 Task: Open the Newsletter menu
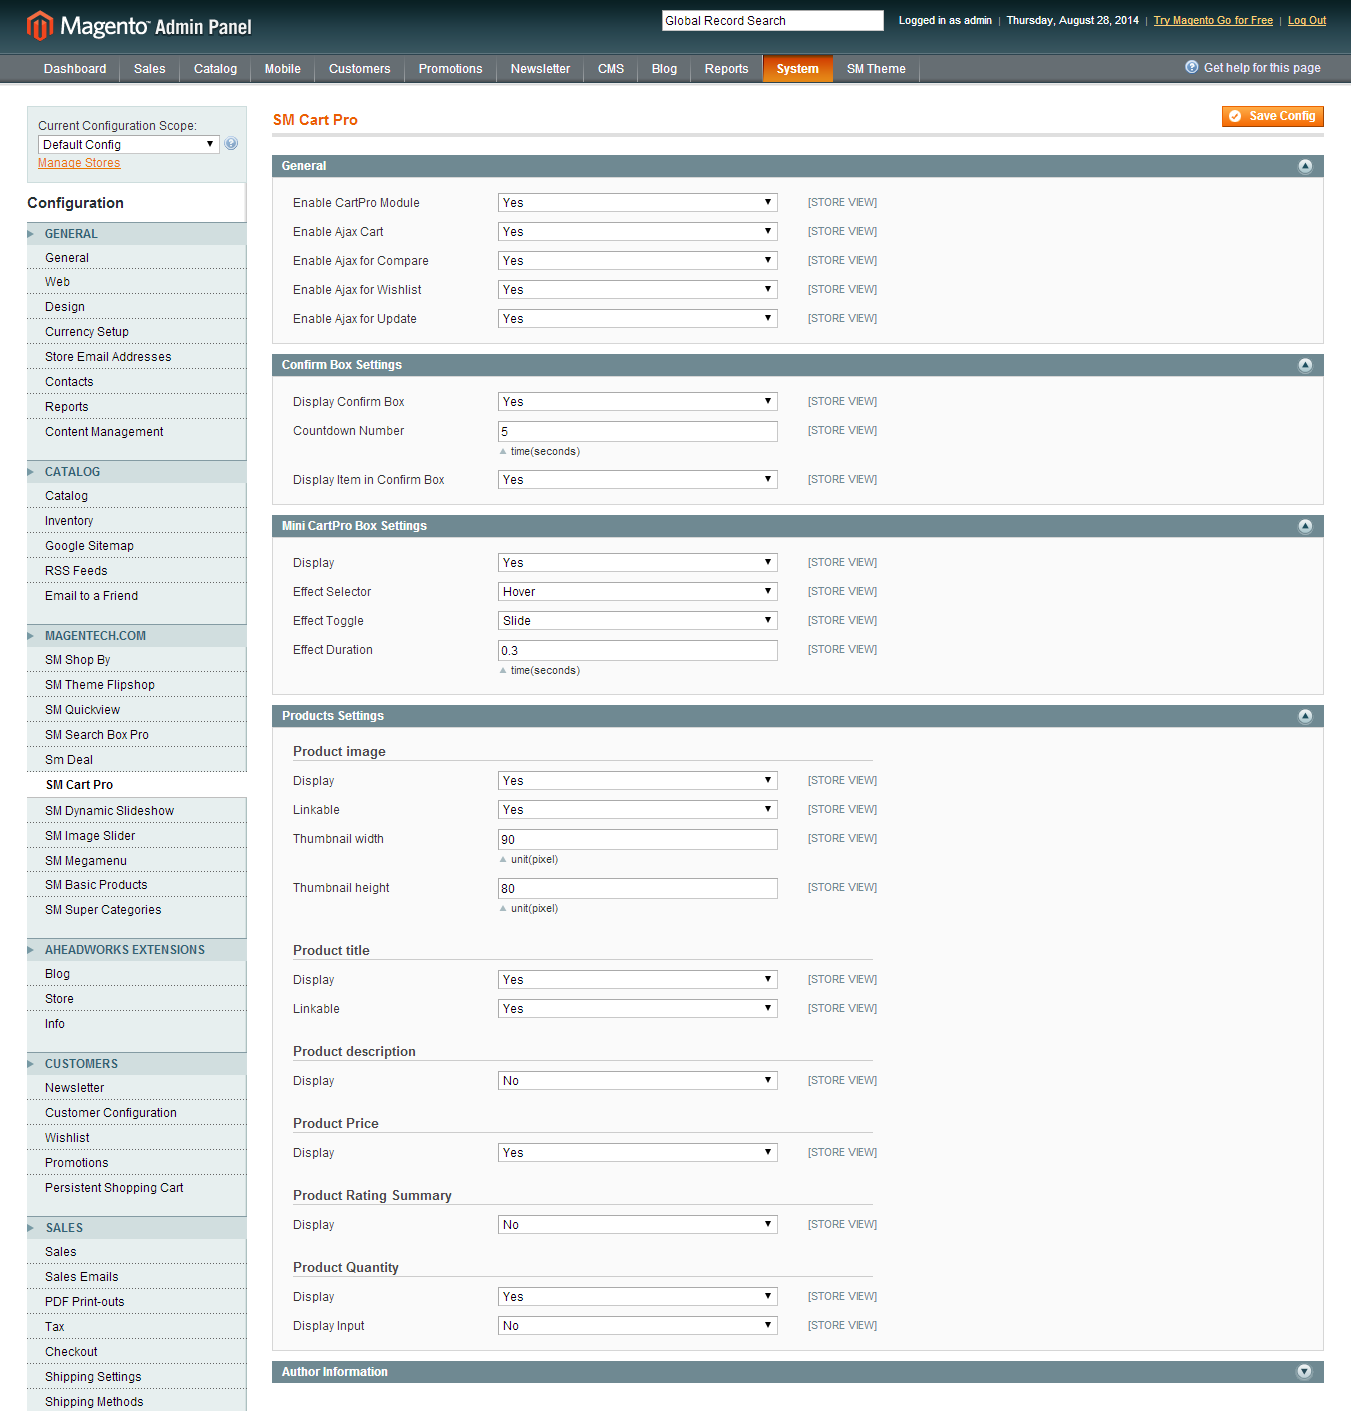[x=540, y=69]
